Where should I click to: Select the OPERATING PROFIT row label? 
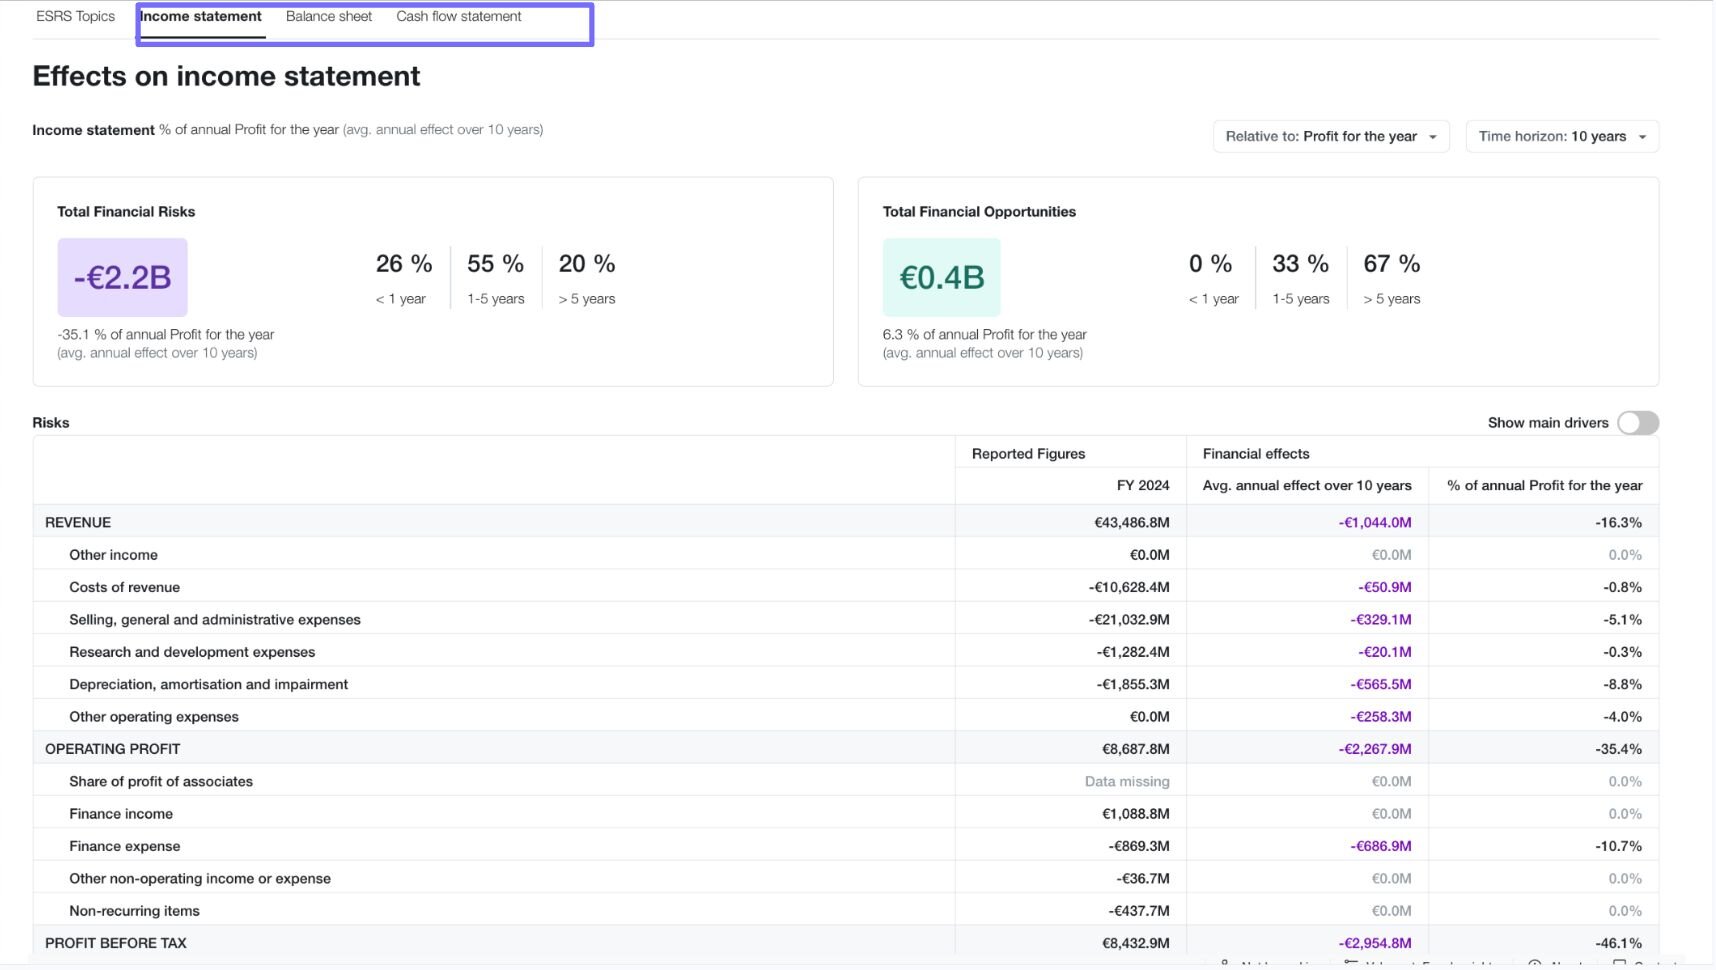(112, 749)
